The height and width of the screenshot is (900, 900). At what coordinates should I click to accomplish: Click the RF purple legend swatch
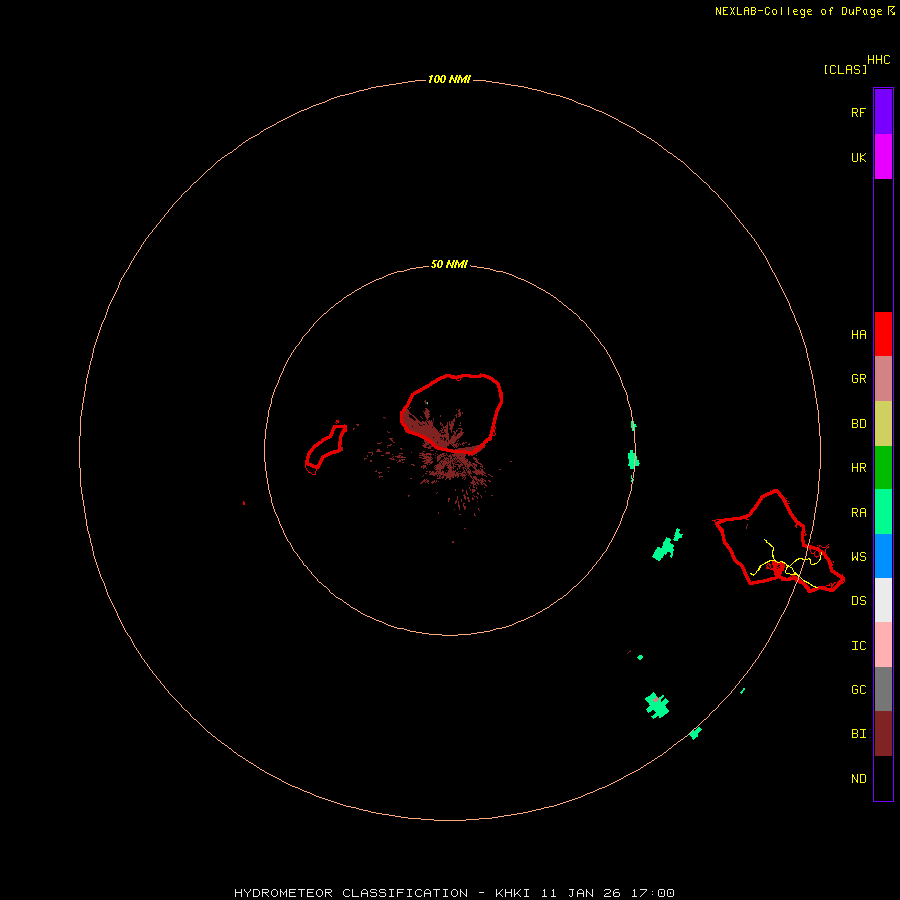(x=883, y=112)
